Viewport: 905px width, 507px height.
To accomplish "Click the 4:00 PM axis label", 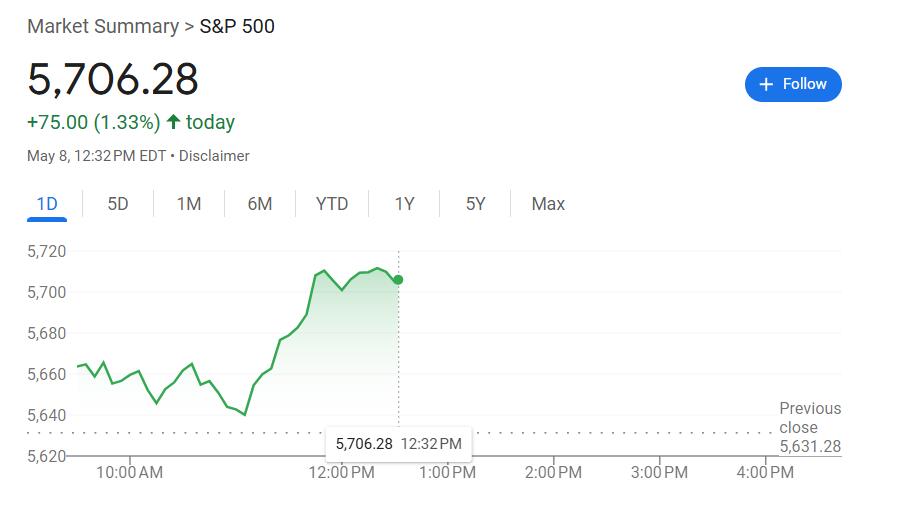I will tap(765, 472).
